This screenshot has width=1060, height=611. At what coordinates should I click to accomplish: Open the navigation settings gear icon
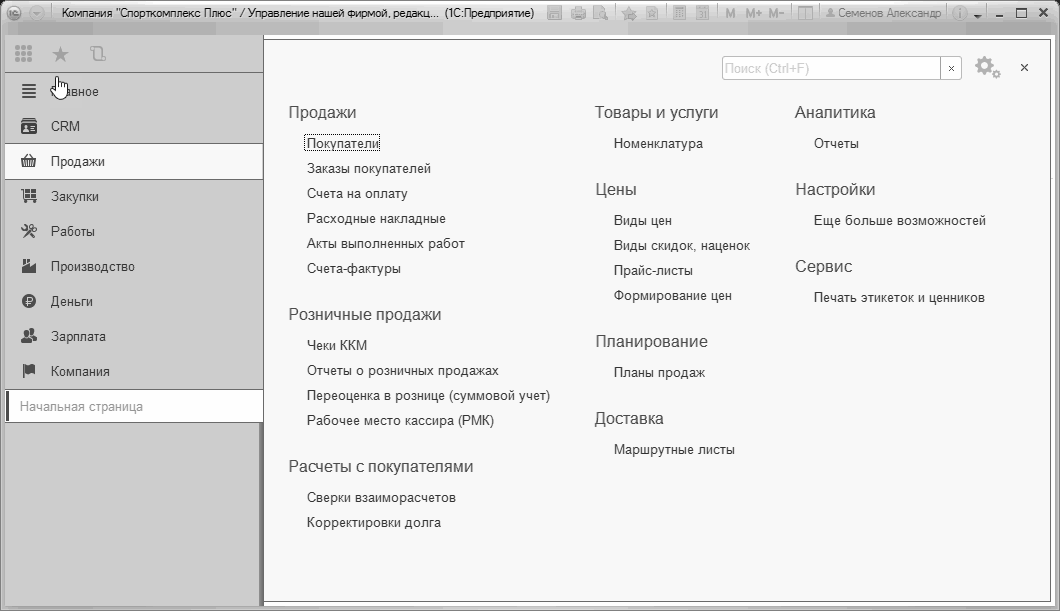(x=987, y=68)
